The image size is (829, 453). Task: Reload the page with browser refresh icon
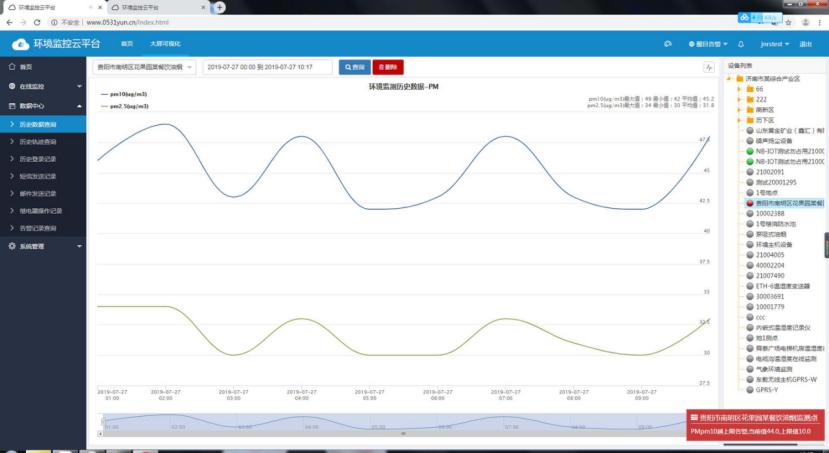click(38, 21)
